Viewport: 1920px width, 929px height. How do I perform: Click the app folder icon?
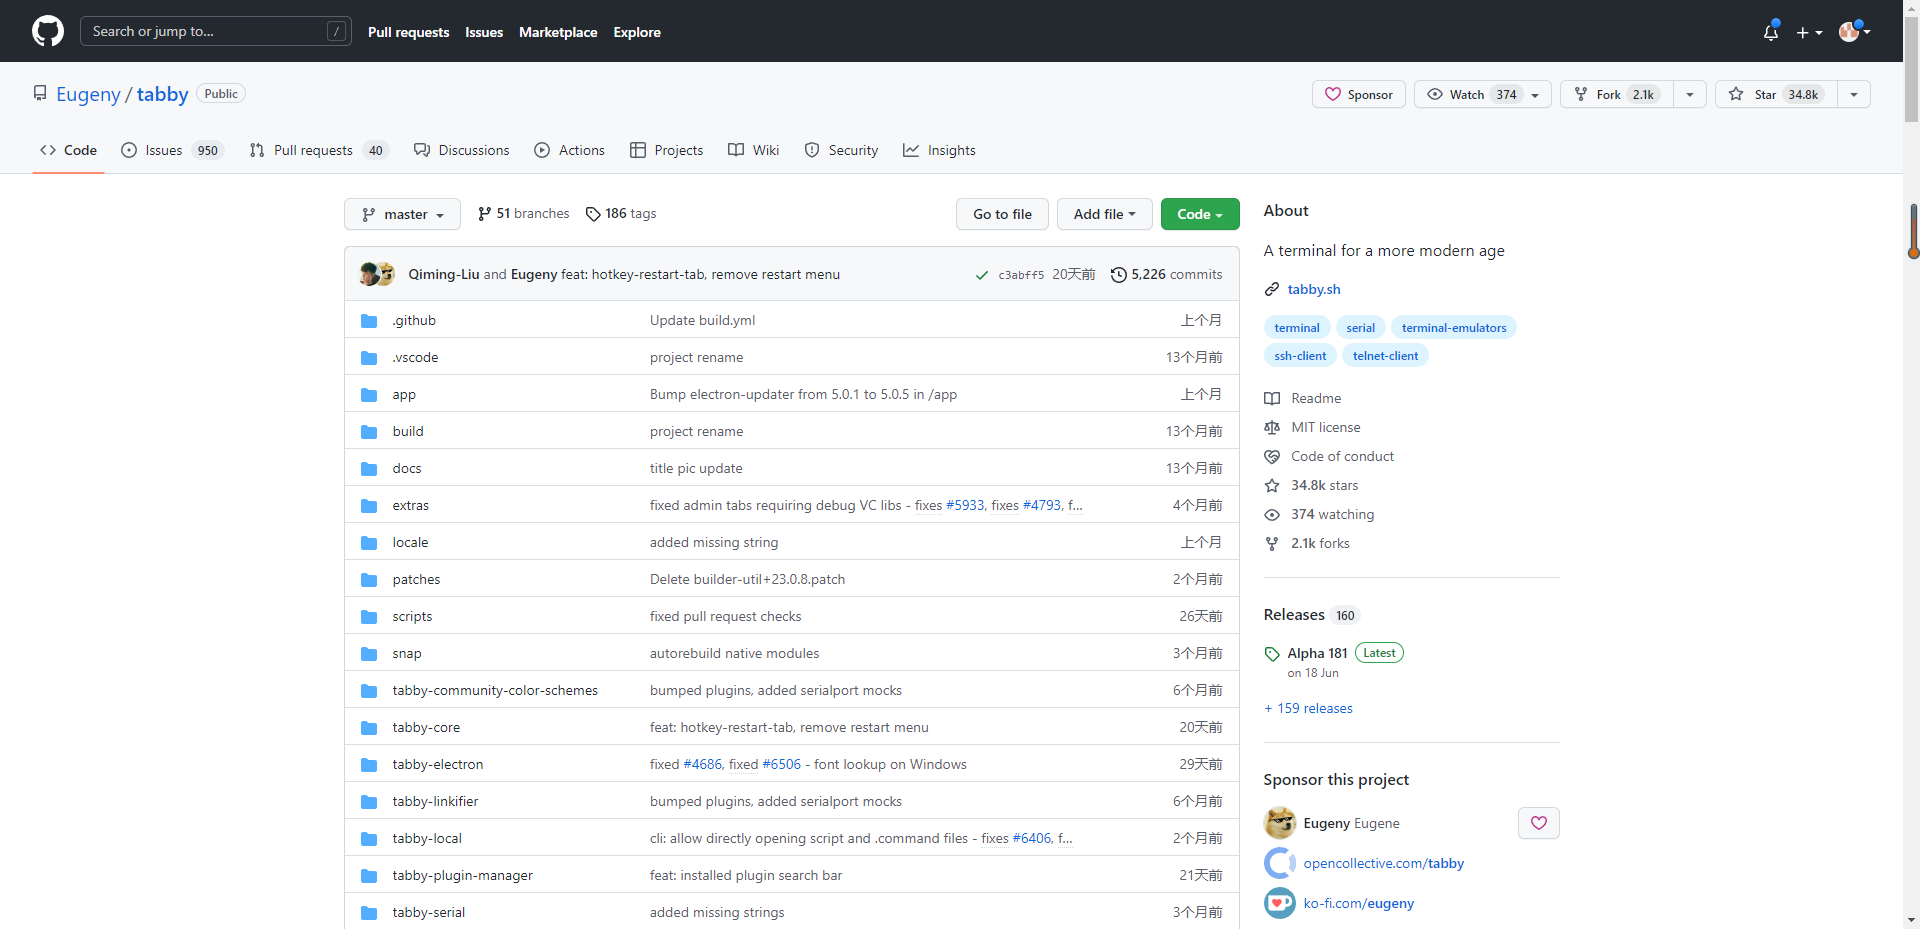tap(369, 395)
